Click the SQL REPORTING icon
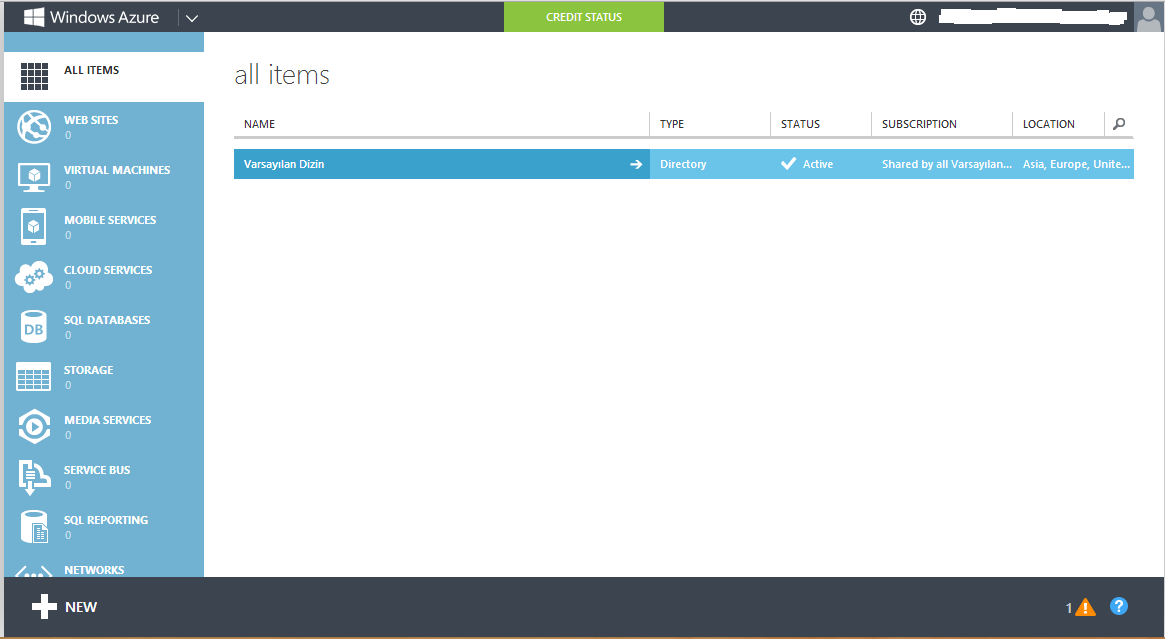Screen dimensions: 1165x639 [x=35, y=527]
